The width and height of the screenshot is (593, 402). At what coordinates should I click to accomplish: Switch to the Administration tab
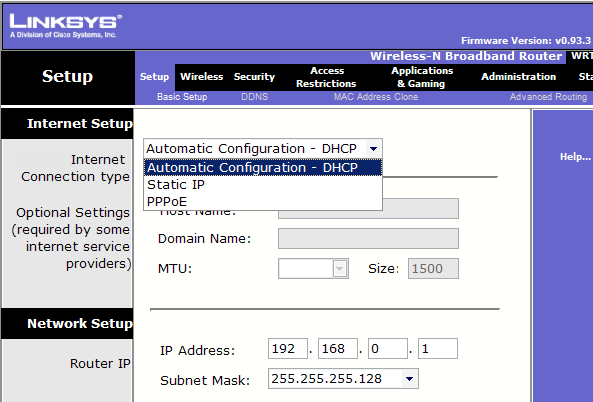coord(518,77)
